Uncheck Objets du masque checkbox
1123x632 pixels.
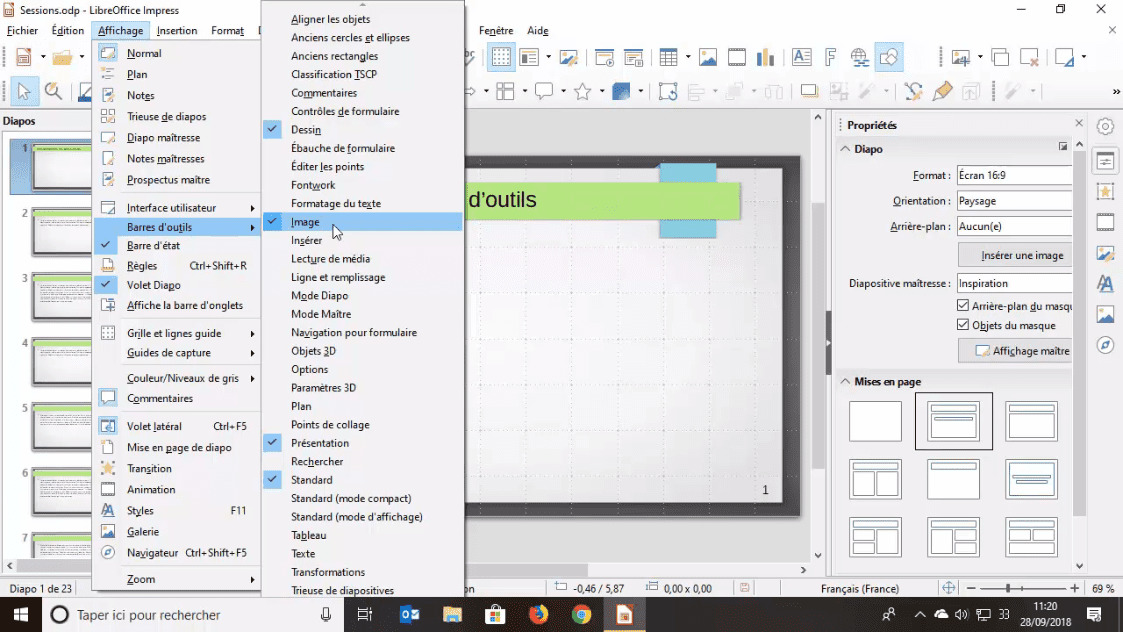coord(963,325)
